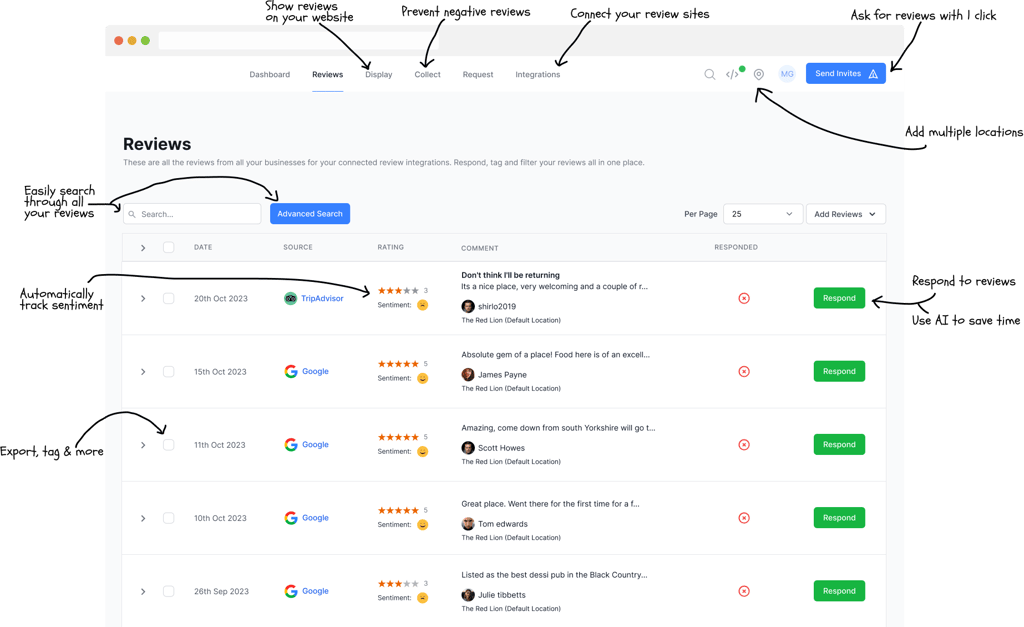Viewport: 1024px width, 627px height.
Task: Select the 15th Oct 2023 review checkbox
Action: pyautogui.click(x=168, y=372)
